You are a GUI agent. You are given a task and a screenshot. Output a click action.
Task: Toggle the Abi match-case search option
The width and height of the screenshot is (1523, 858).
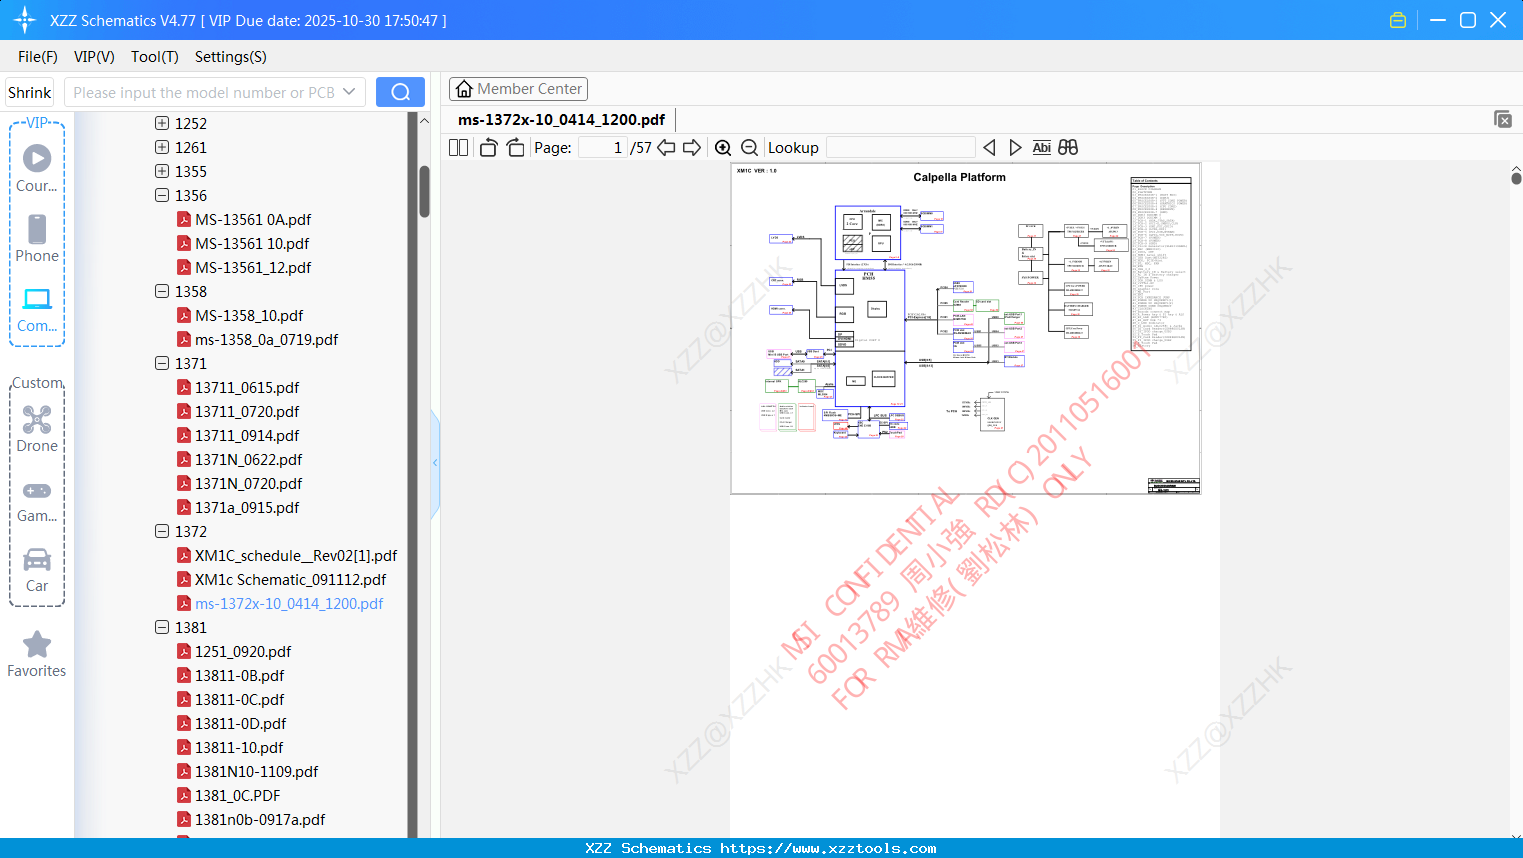(x=1041, y=148)
